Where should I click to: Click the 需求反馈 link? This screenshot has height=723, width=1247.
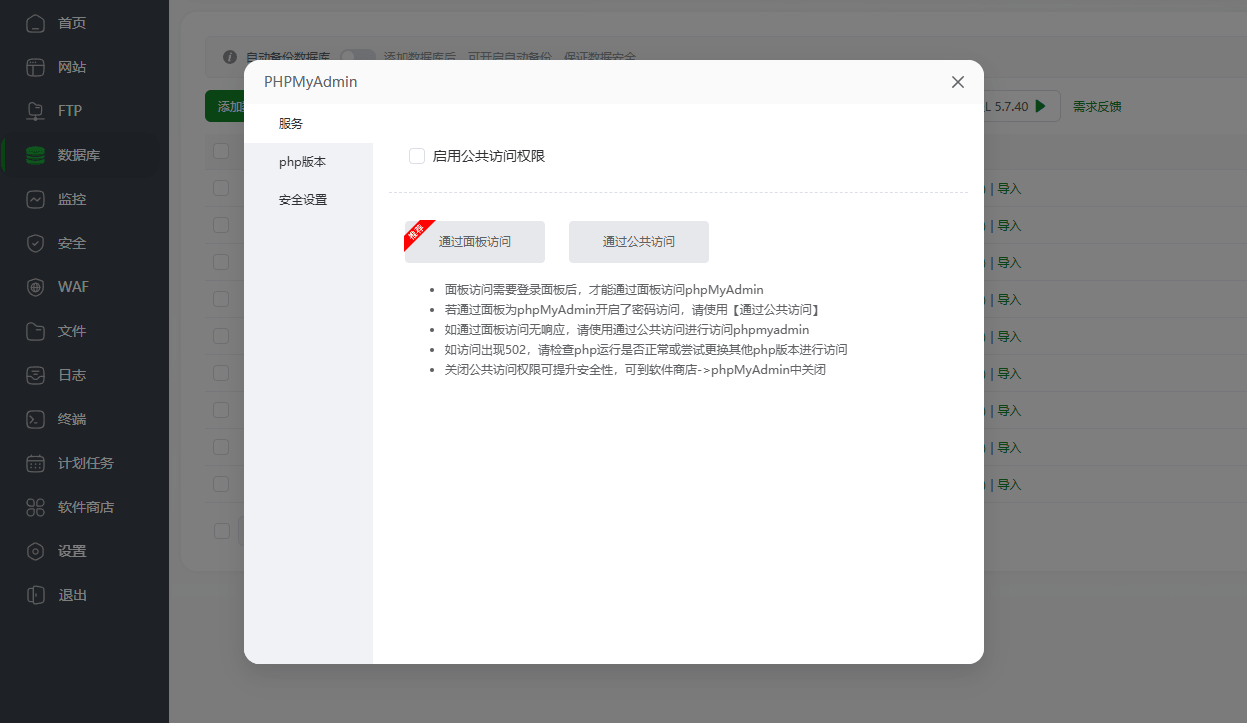click(x=1097, y=106)
